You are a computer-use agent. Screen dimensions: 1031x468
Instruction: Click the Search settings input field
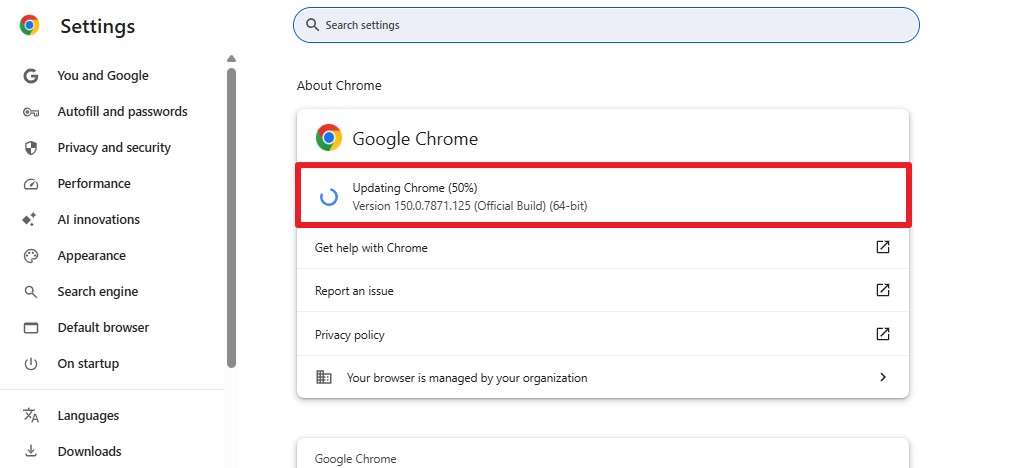(606, 25)
